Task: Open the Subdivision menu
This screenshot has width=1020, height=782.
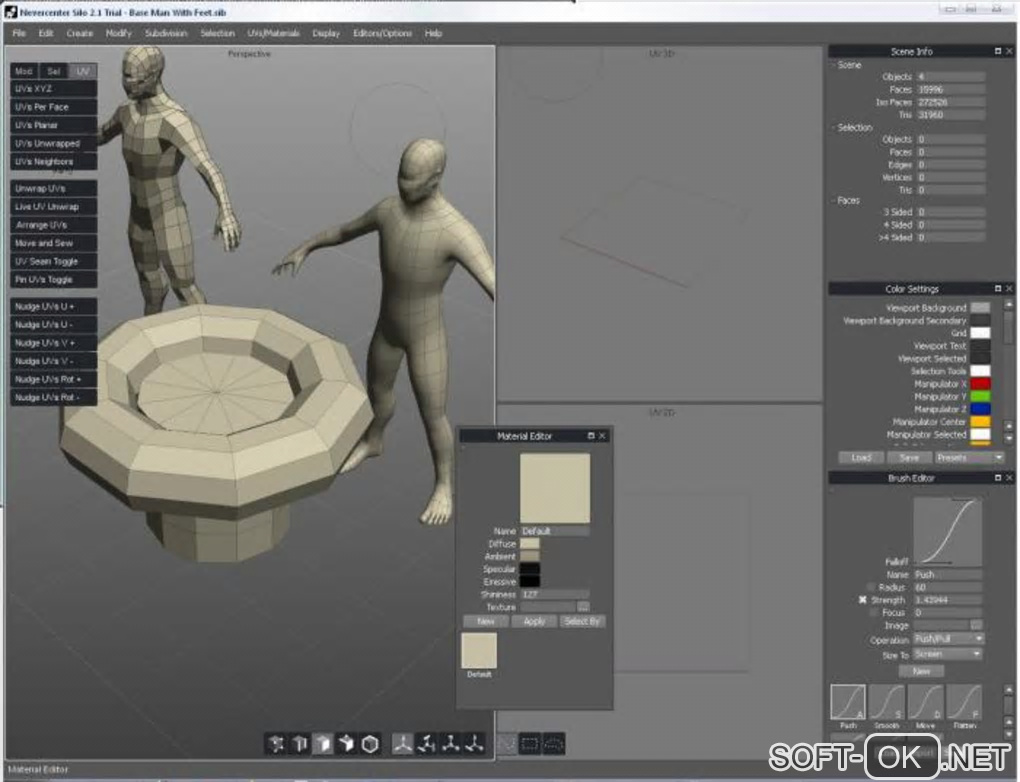Action: tap(166, 33)
